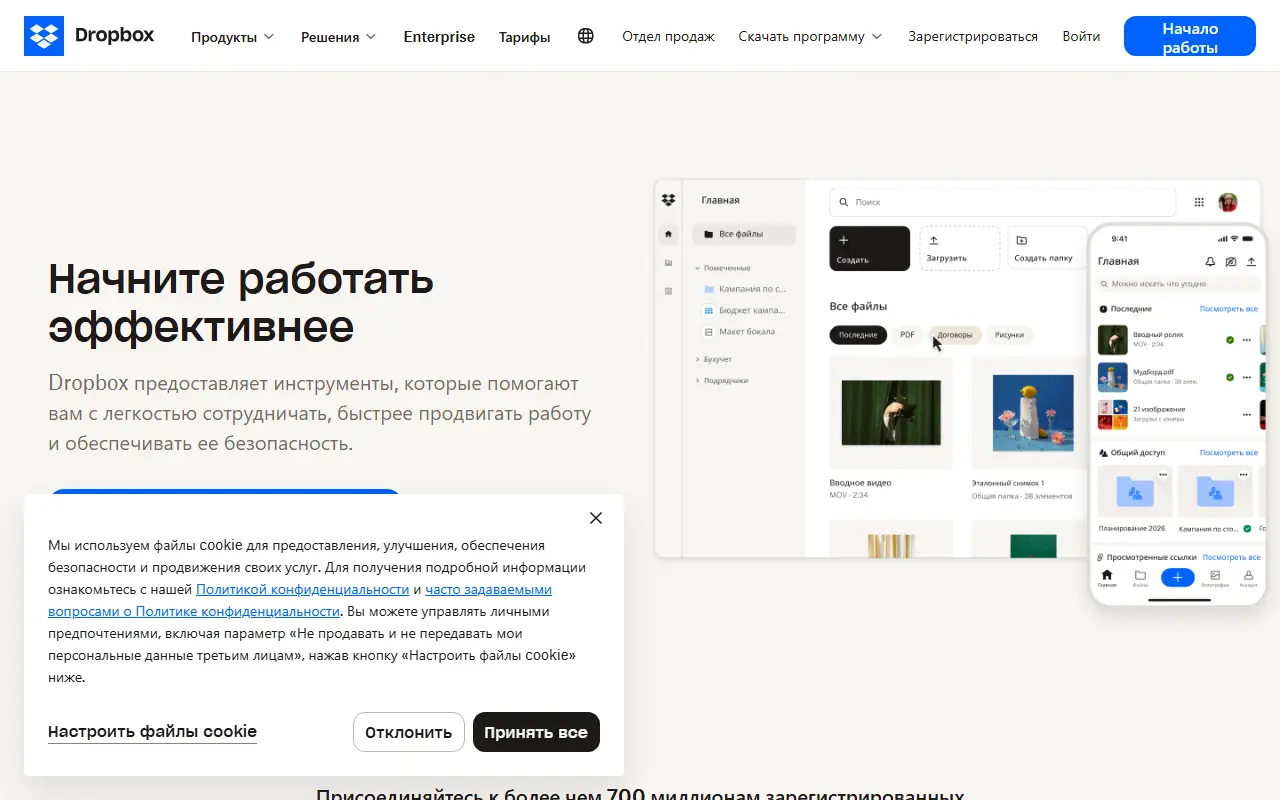Click the Dropbox logo in the header

89,36
